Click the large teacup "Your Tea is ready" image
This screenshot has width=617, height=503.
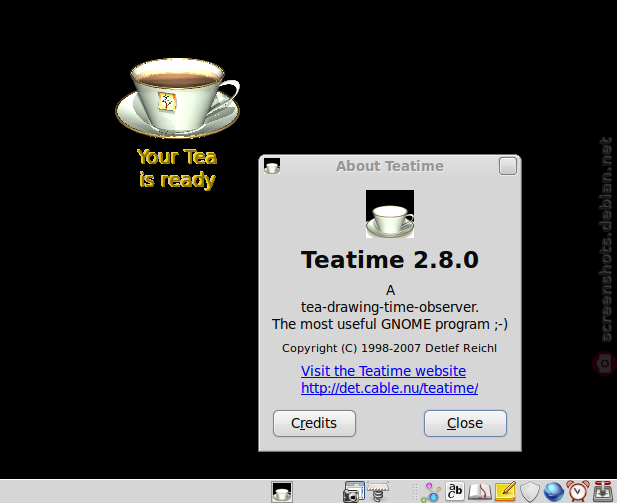[177, 98]
